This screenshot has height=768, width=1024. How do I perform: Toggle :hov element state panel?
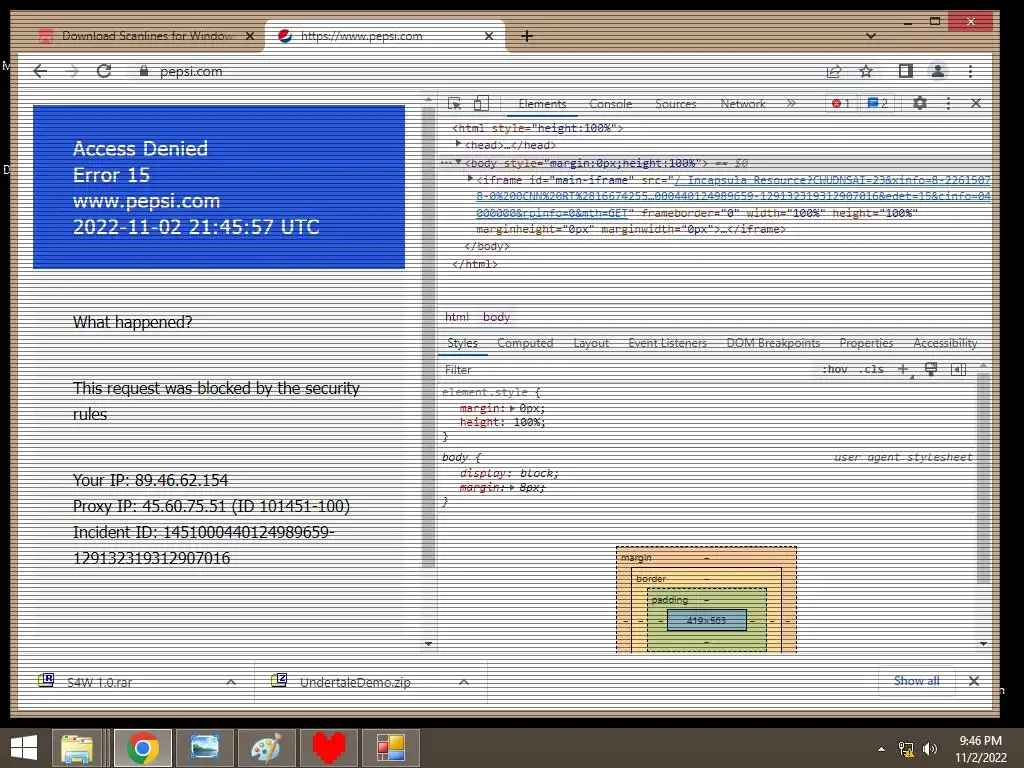(835, 370)
